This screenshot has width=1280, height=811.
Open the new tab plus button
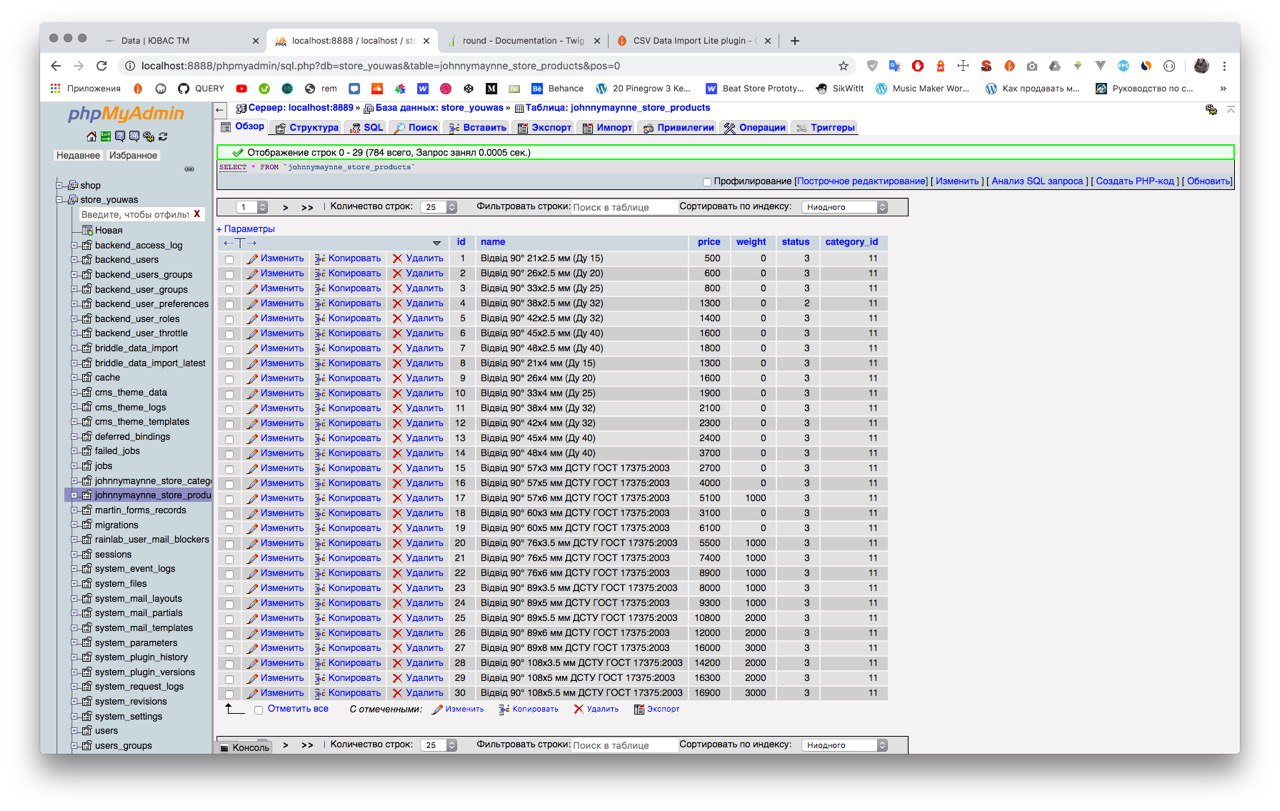795,41
